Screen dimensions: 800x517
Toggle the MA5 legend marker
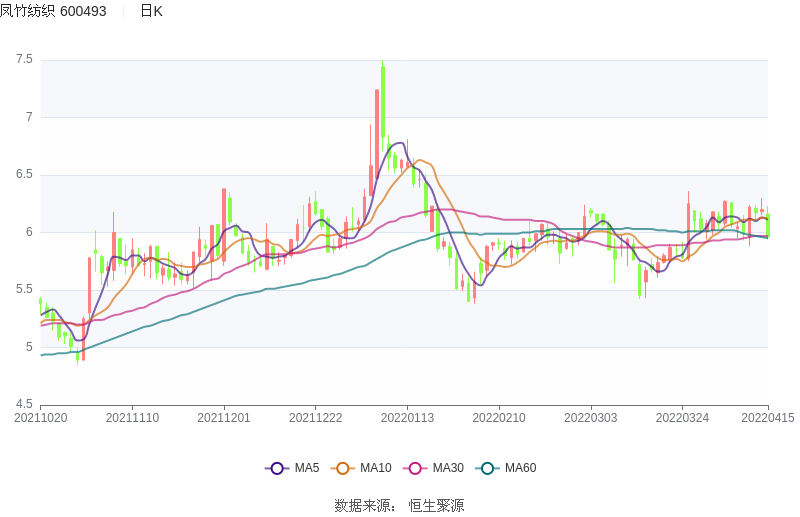click(277, 468)
